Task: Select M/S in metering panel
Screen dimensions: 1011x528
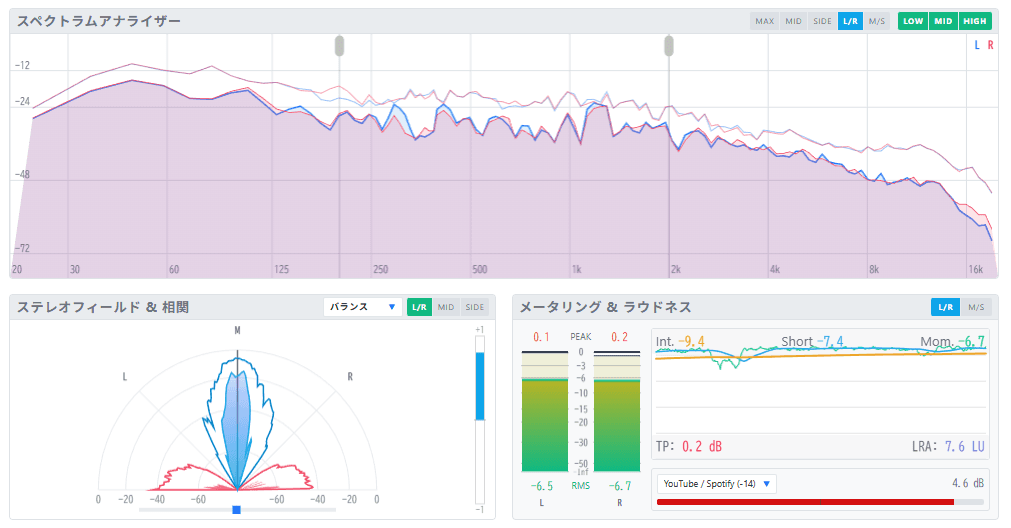Action: point(976,307)
